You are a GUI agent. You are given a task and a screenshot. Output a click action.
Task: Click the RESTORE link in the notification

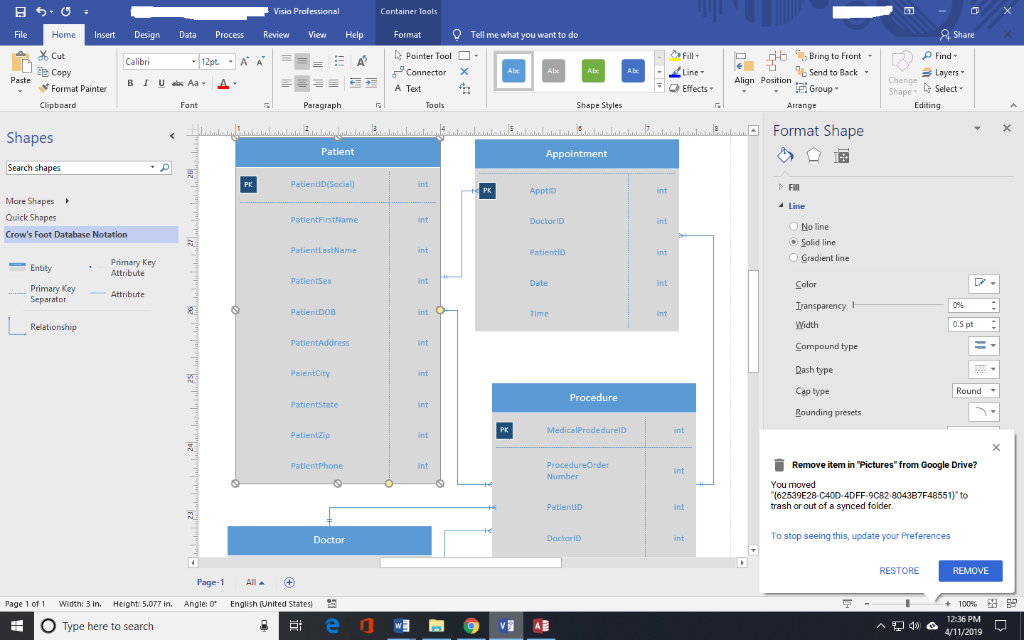pyautogui.click(x=899, y=570)
